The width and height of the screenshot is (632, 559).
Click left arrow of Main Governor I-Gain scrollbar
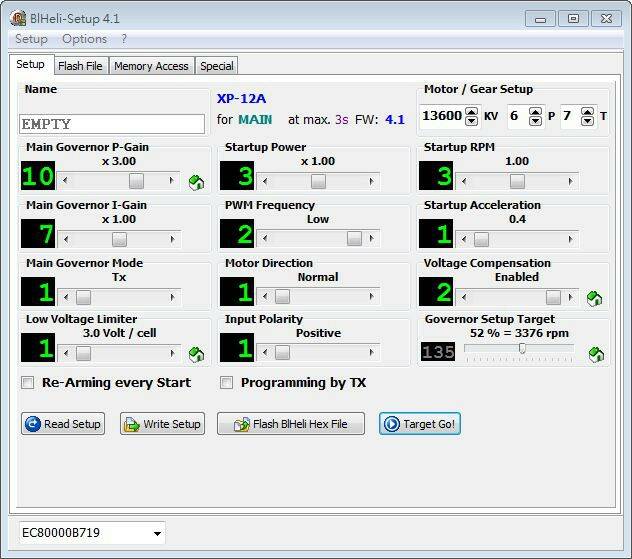(x=65, y=239)
